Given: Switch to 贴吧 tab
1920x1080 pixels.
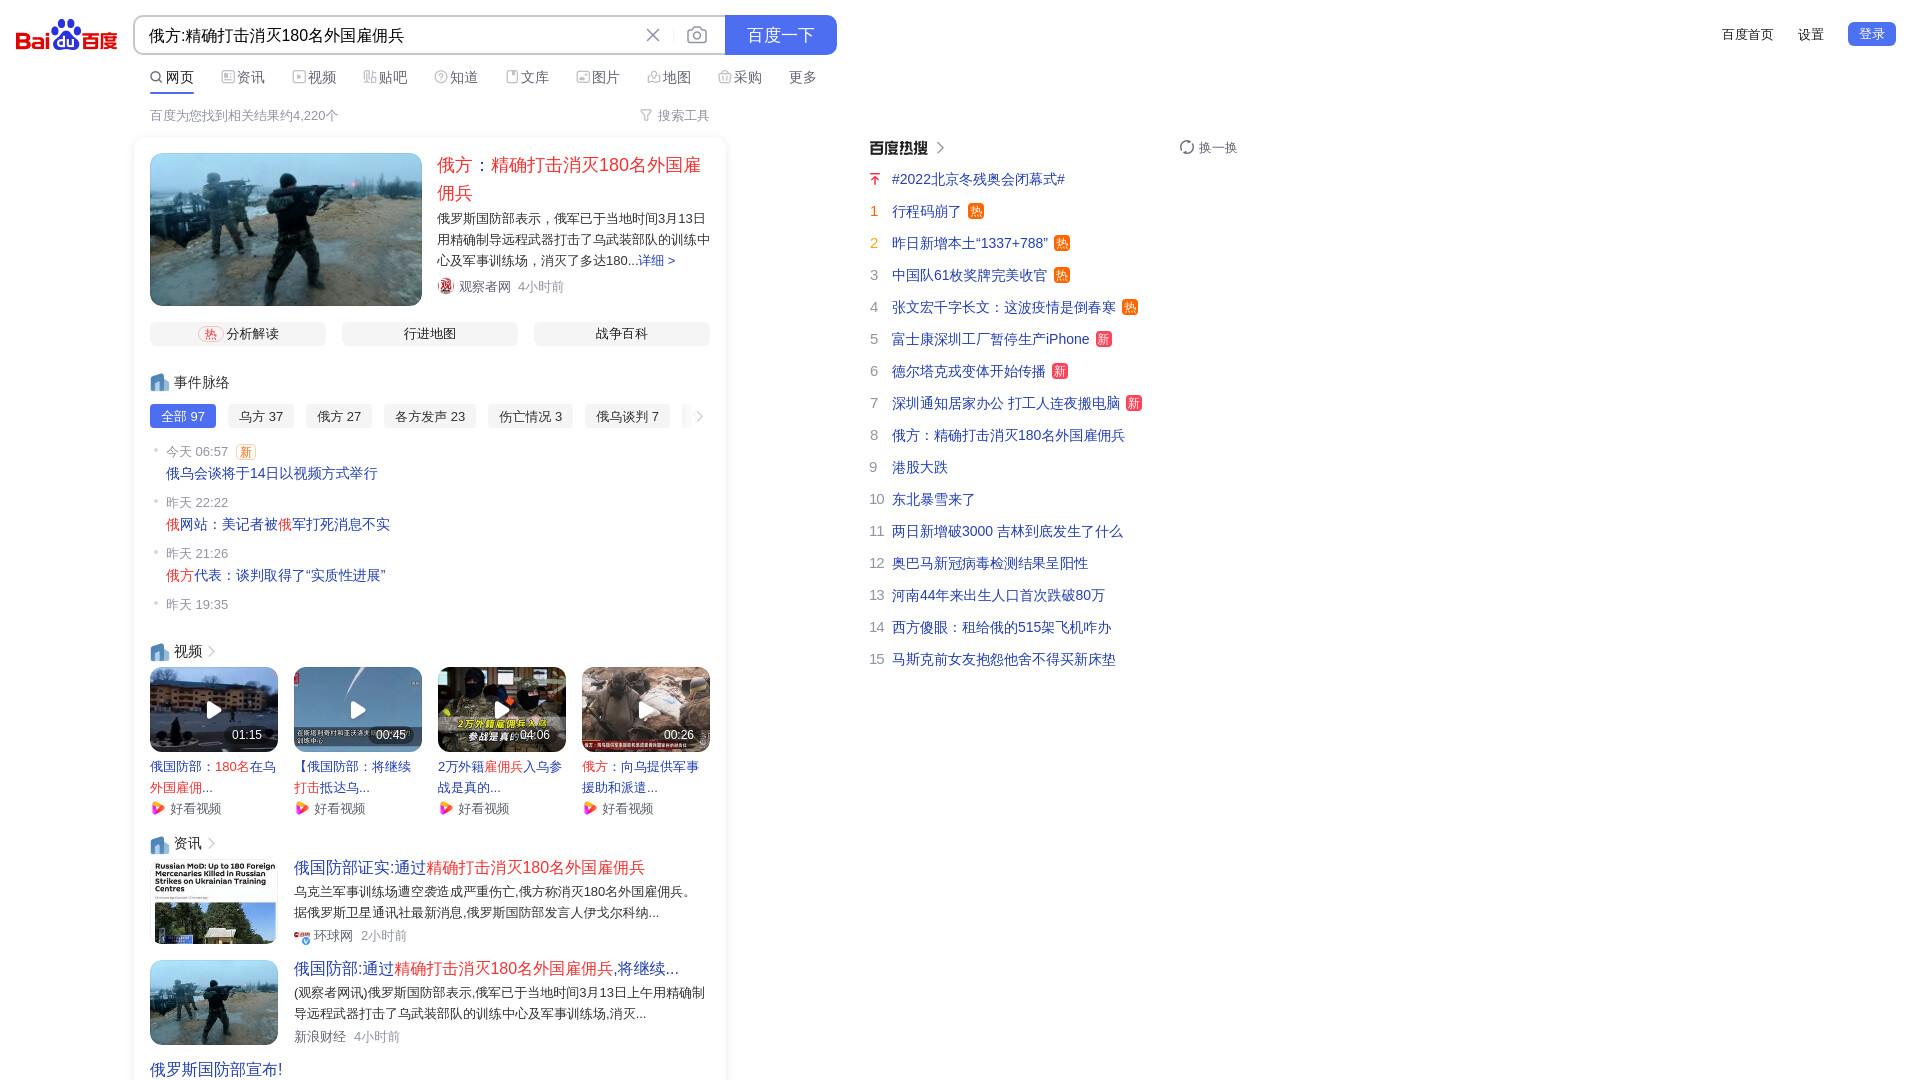Looking at the screenshot, I should pyautogui.click(x=385, y=77).
